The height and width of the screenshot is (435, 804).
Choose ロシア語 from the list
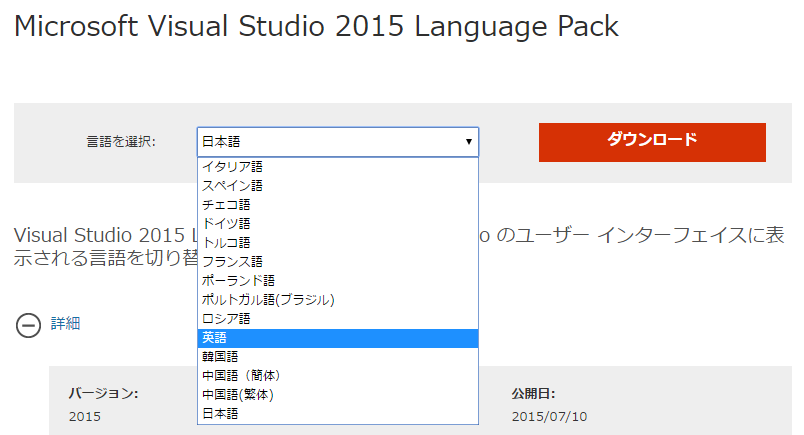pyautogui.click(x=337, y=319)
